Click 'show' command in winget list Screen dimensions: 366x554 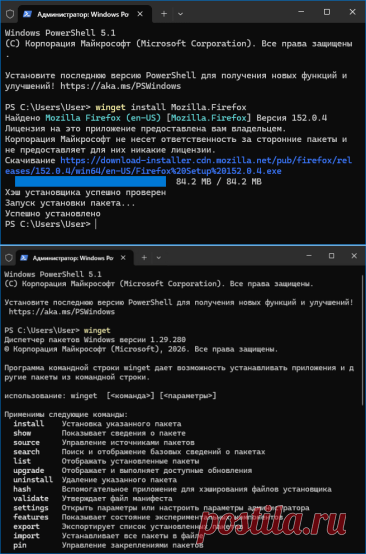(x=22, y=433)
